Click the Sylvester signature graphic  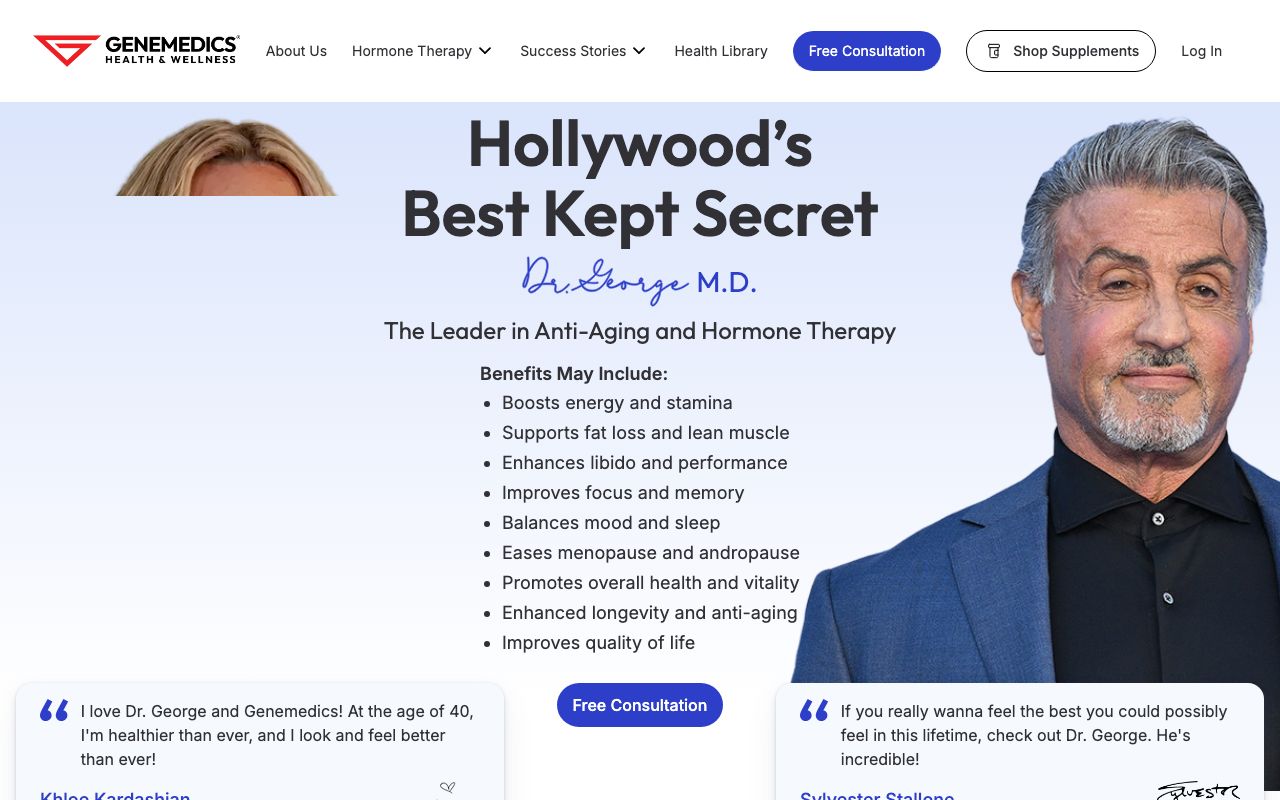1198,790
